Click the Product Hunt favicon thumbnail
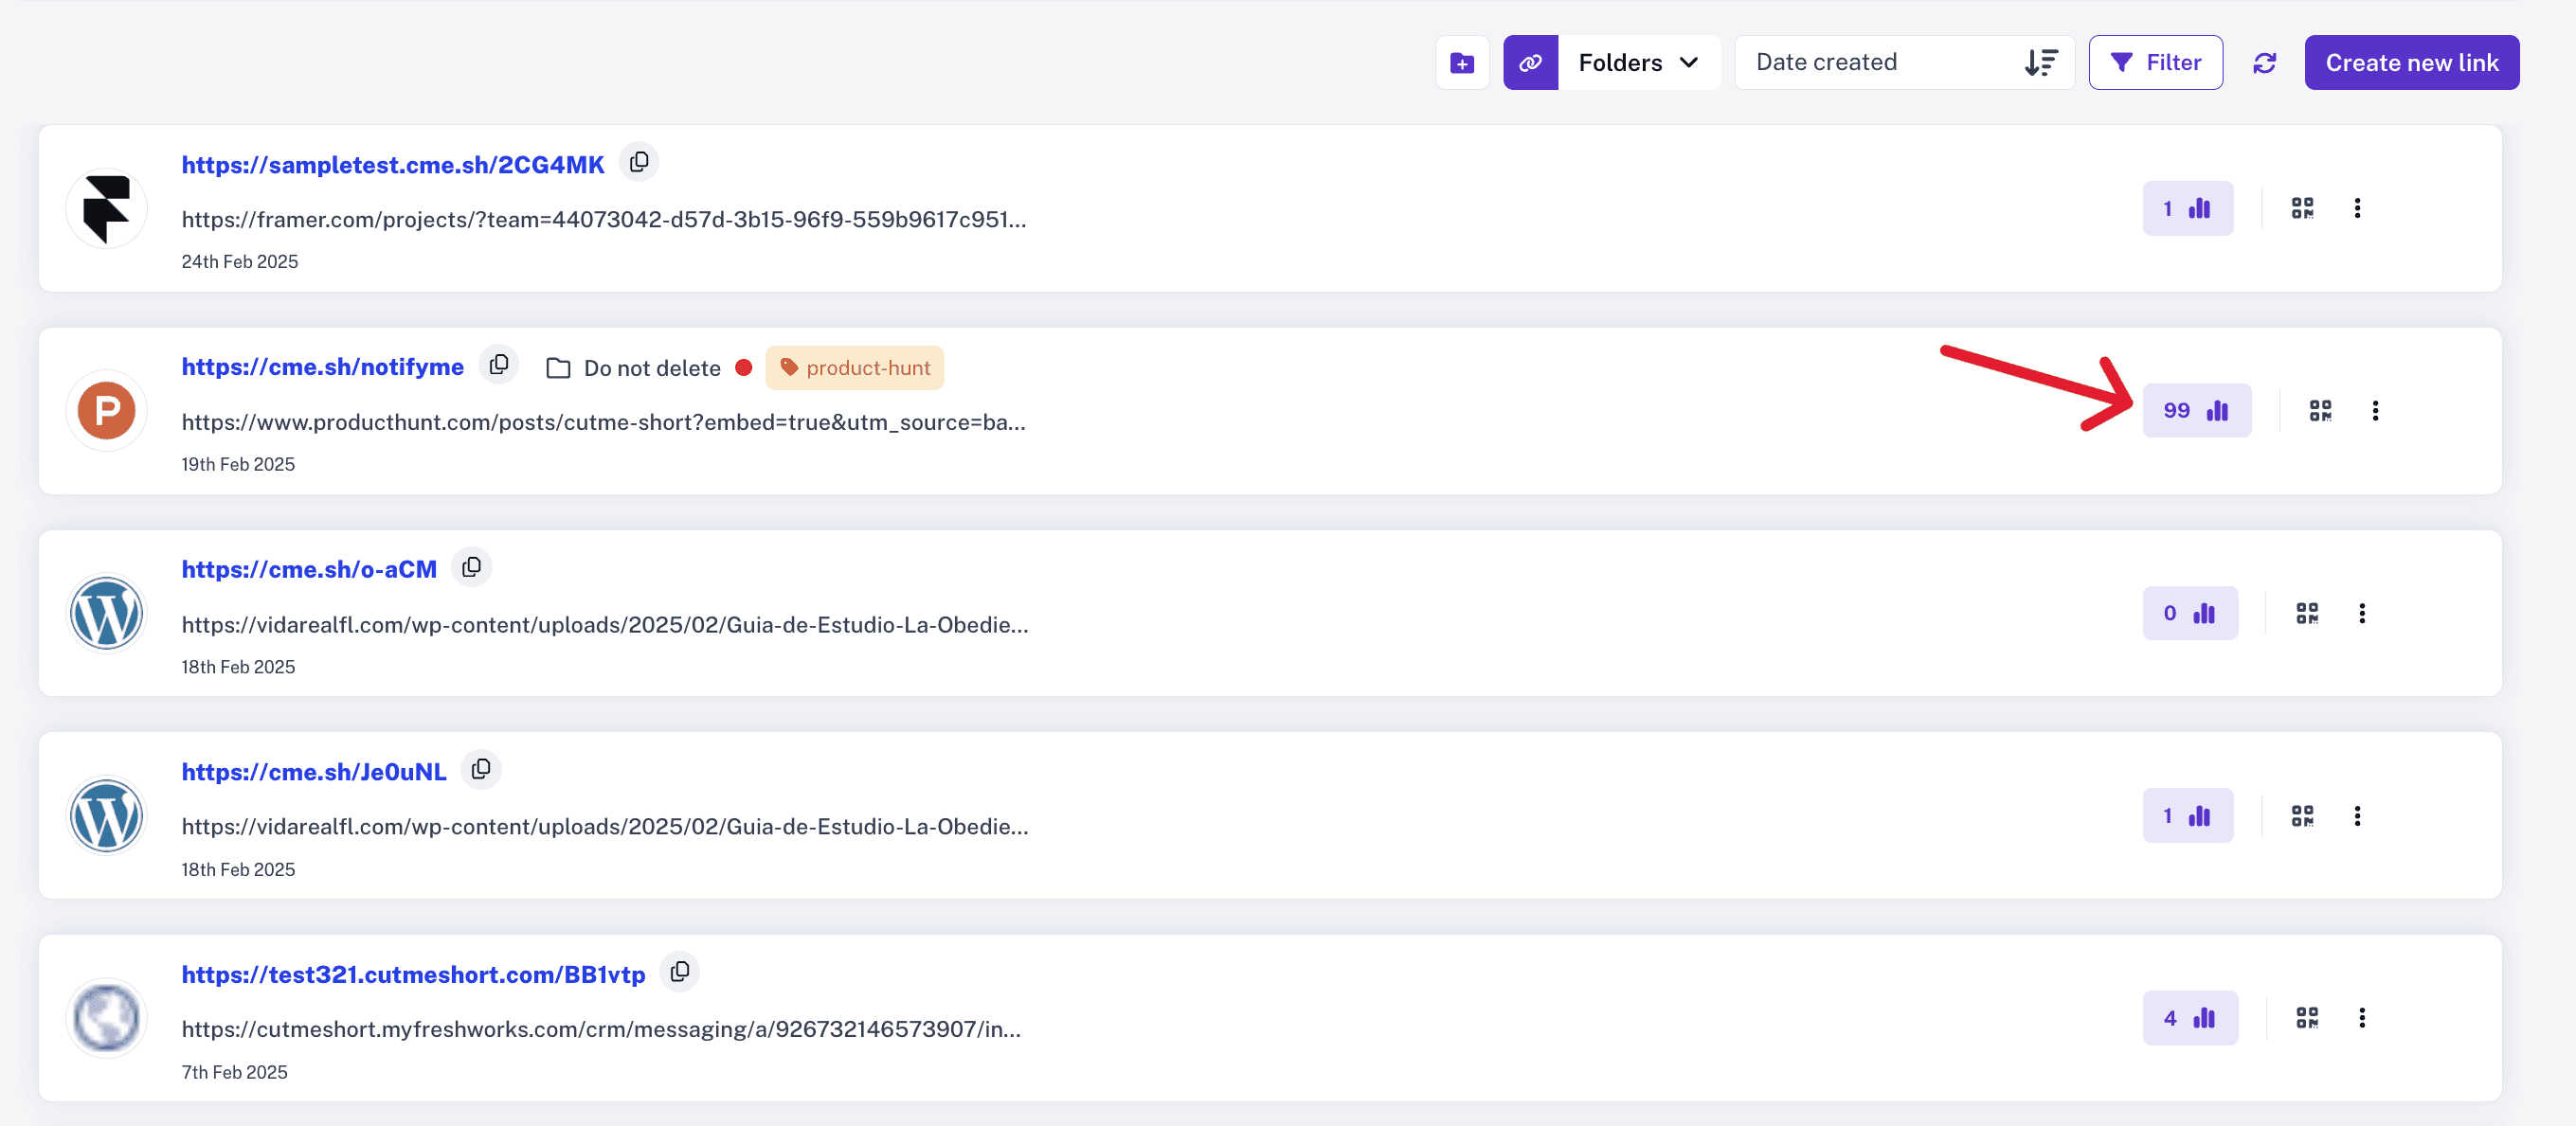 click(x=106, y=411)
